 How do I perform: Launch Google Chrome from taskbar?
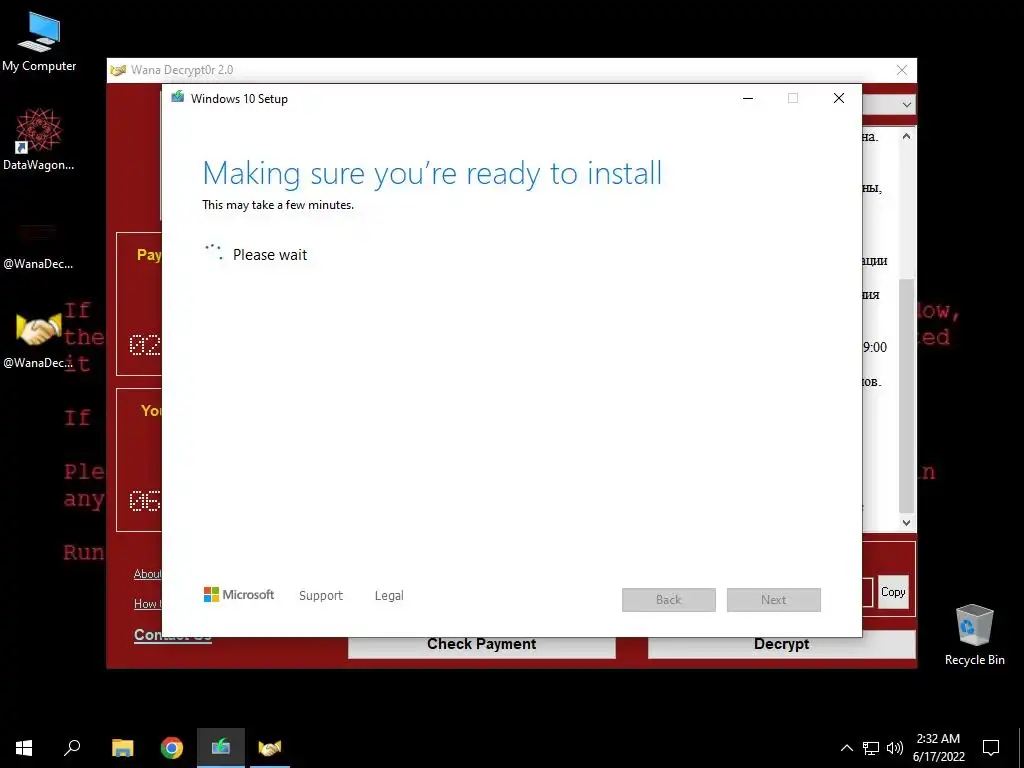[x=172, y=748]
